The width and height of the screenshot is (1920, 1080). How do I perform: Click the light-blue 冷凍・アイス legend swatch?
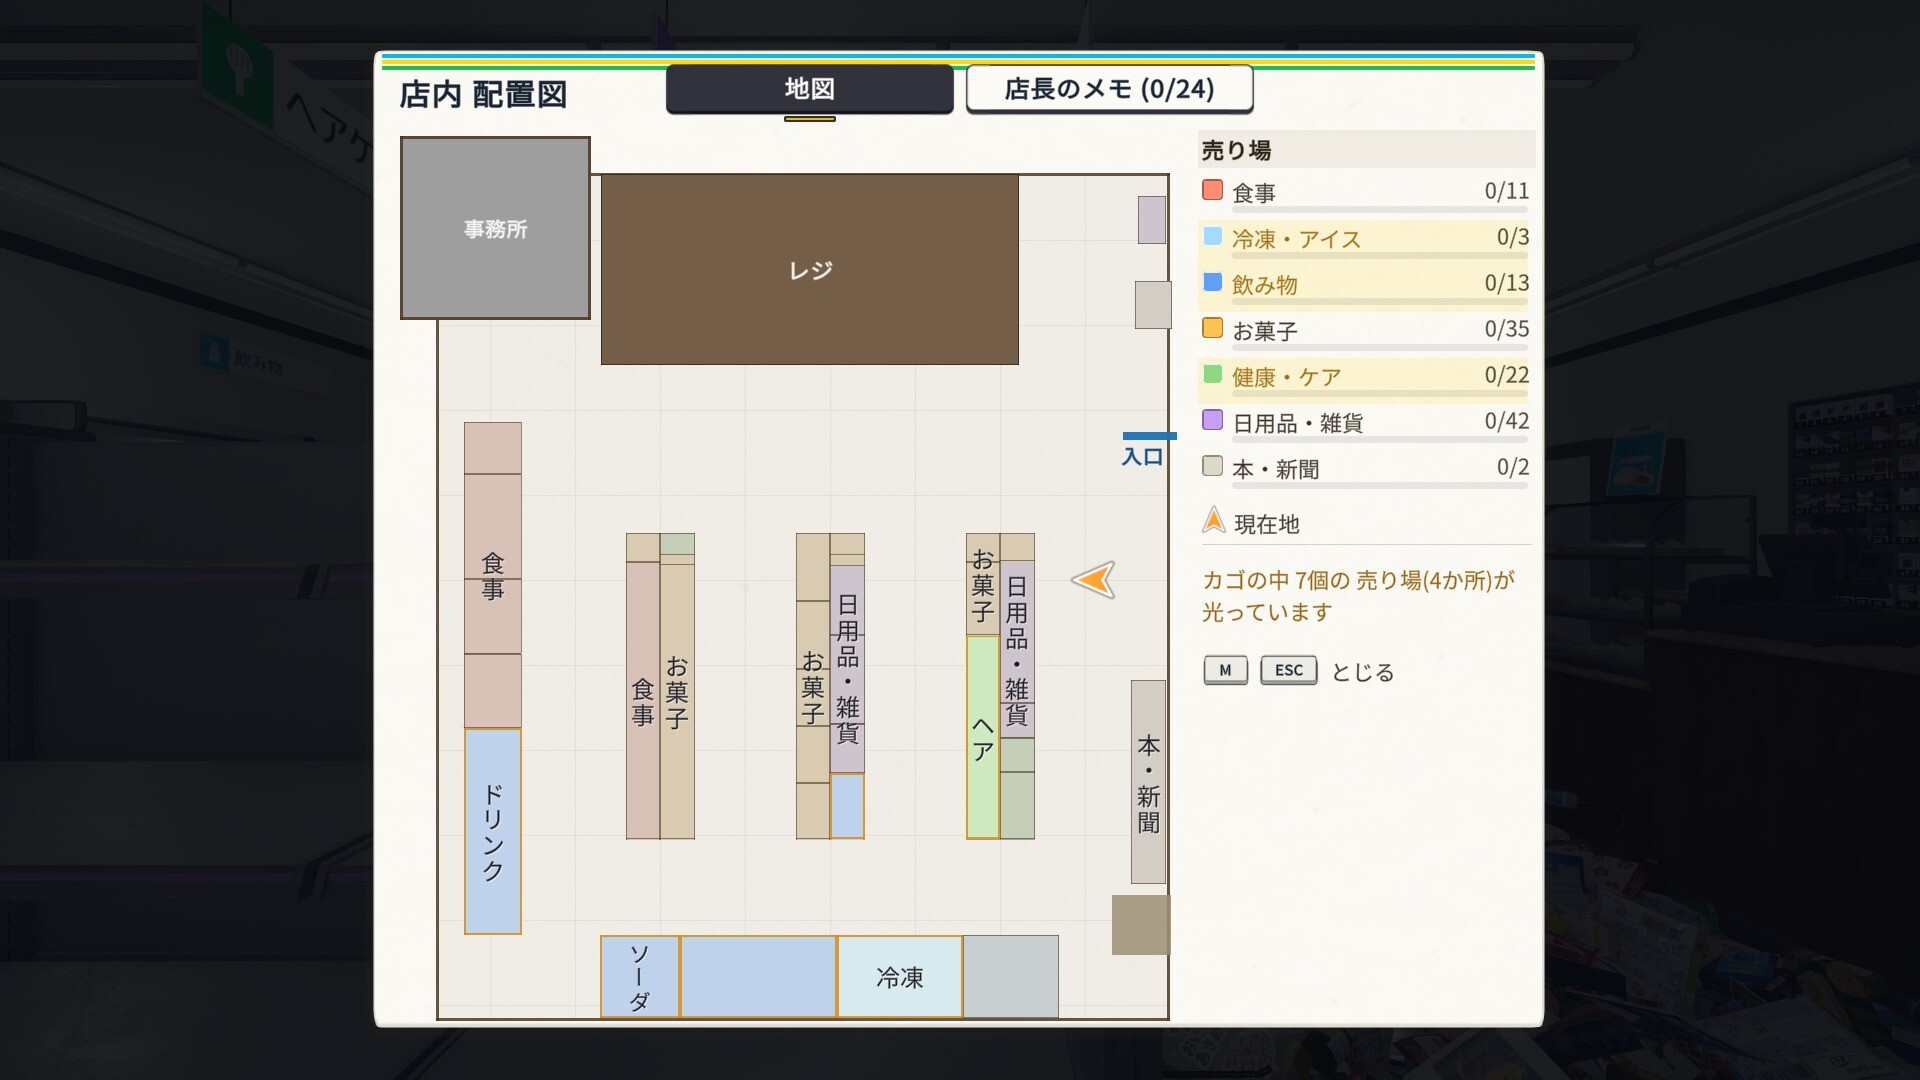click(x=1213, y=236)
